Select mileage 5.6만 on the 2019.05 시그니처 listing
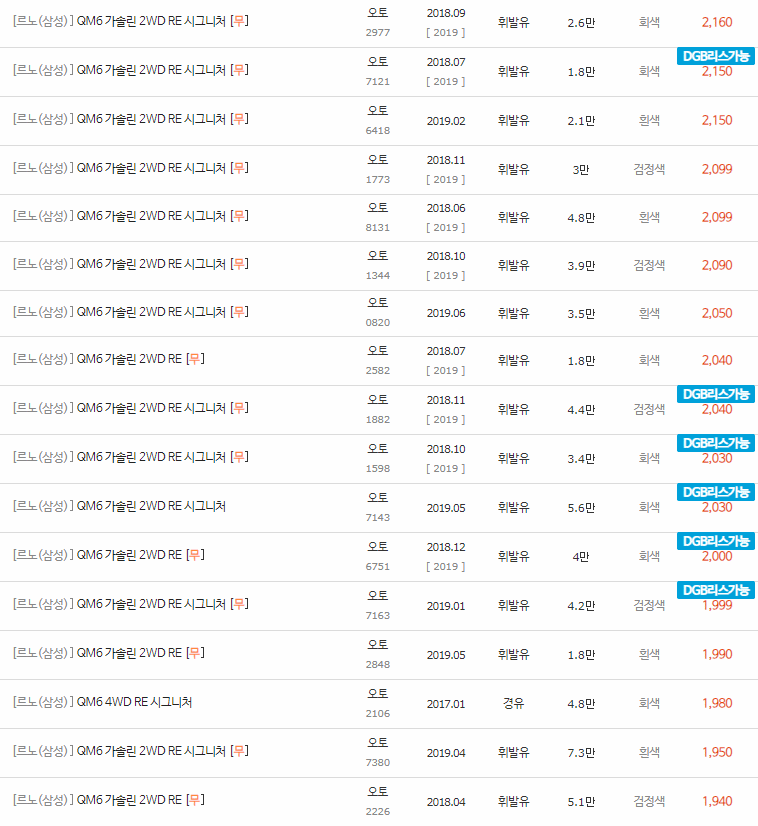The height and width of the screenshot is (826, 758). pos(583,507)
